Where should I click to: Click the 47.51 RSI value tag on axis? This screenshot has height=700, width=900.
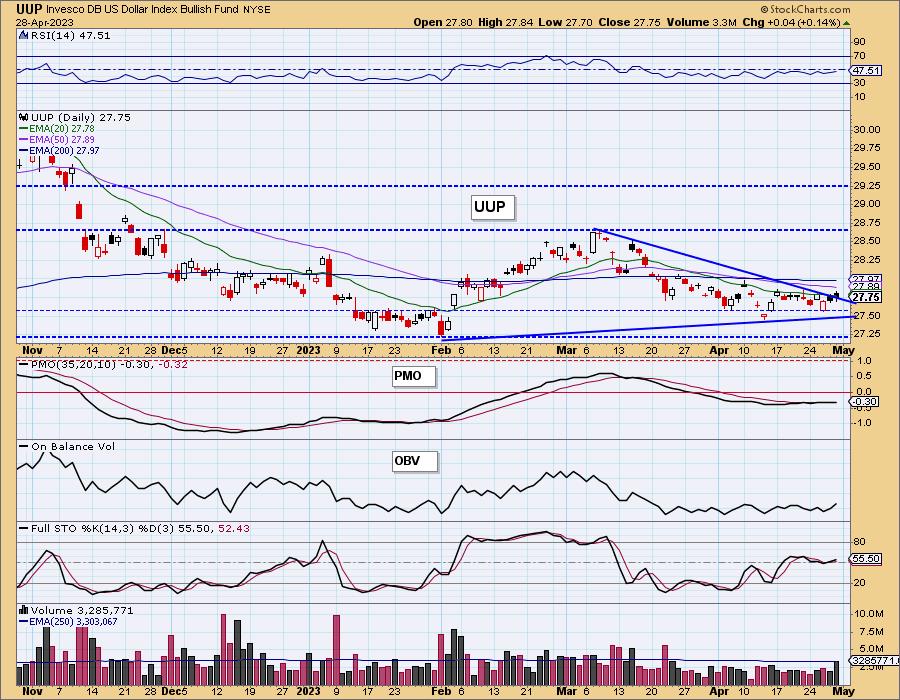(866, 71)
